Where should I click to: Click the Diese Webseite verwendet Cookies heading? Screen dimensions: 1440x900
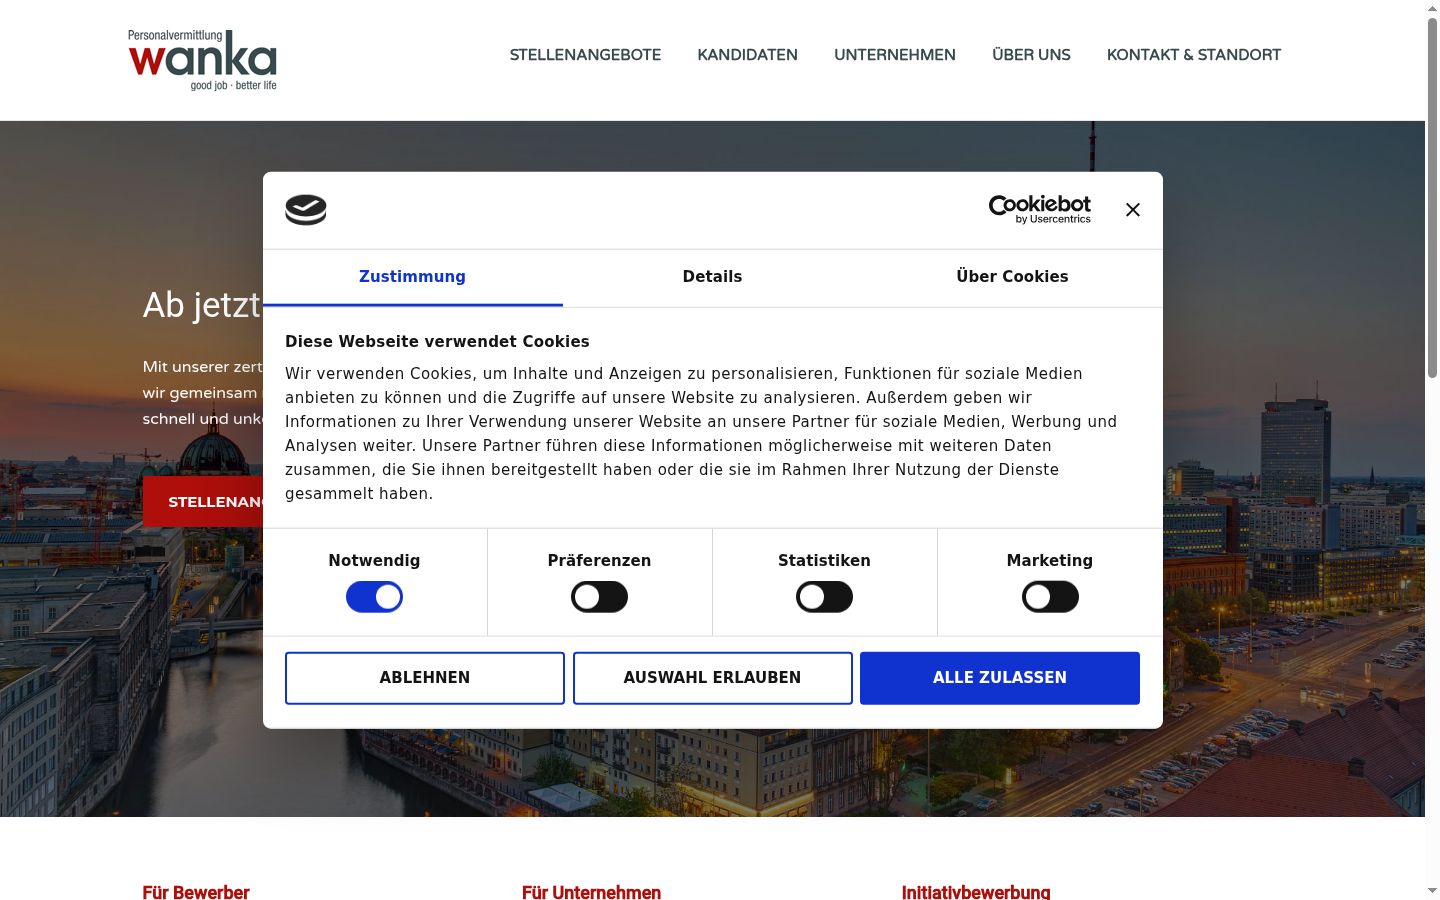[437, 342]
